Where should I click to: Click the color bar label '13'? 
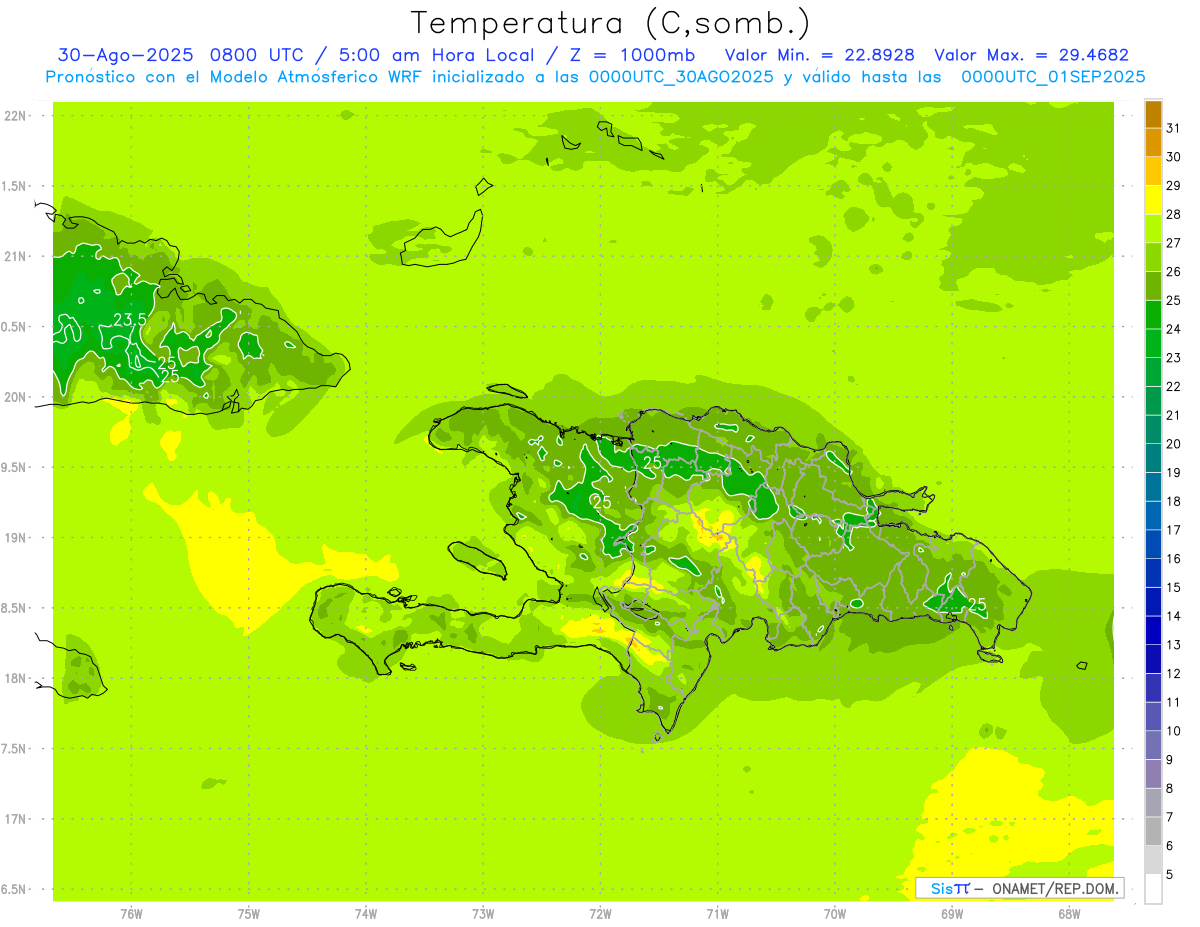coord(1174,645)
